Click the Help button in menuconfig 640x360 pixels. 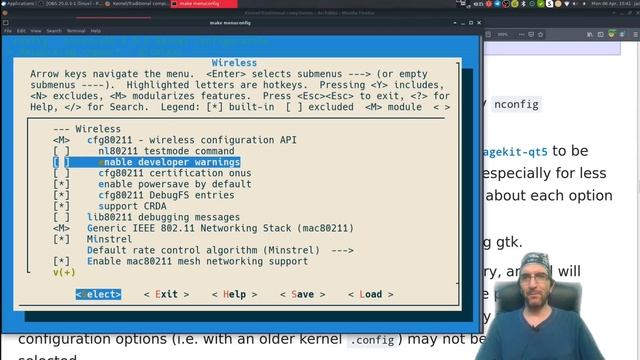point(234,294)
